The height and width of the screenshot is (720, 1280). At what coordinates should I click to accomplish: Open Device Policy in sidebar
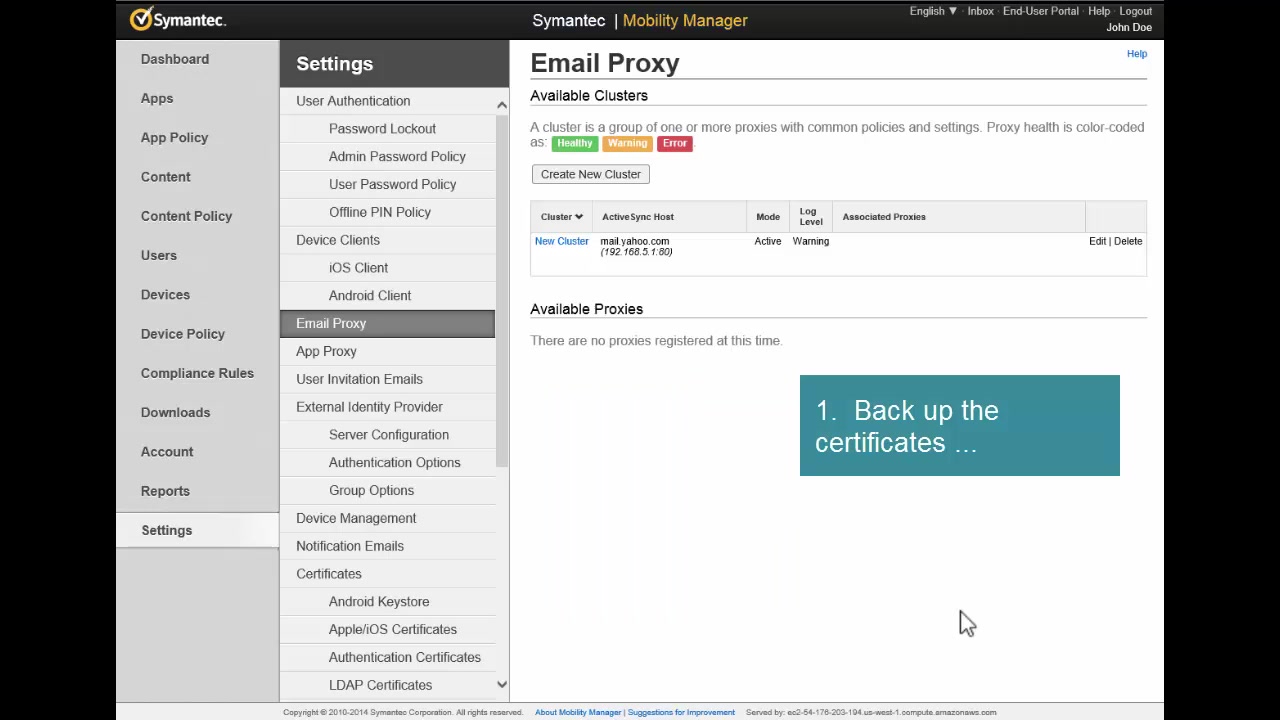click(183, 334)
